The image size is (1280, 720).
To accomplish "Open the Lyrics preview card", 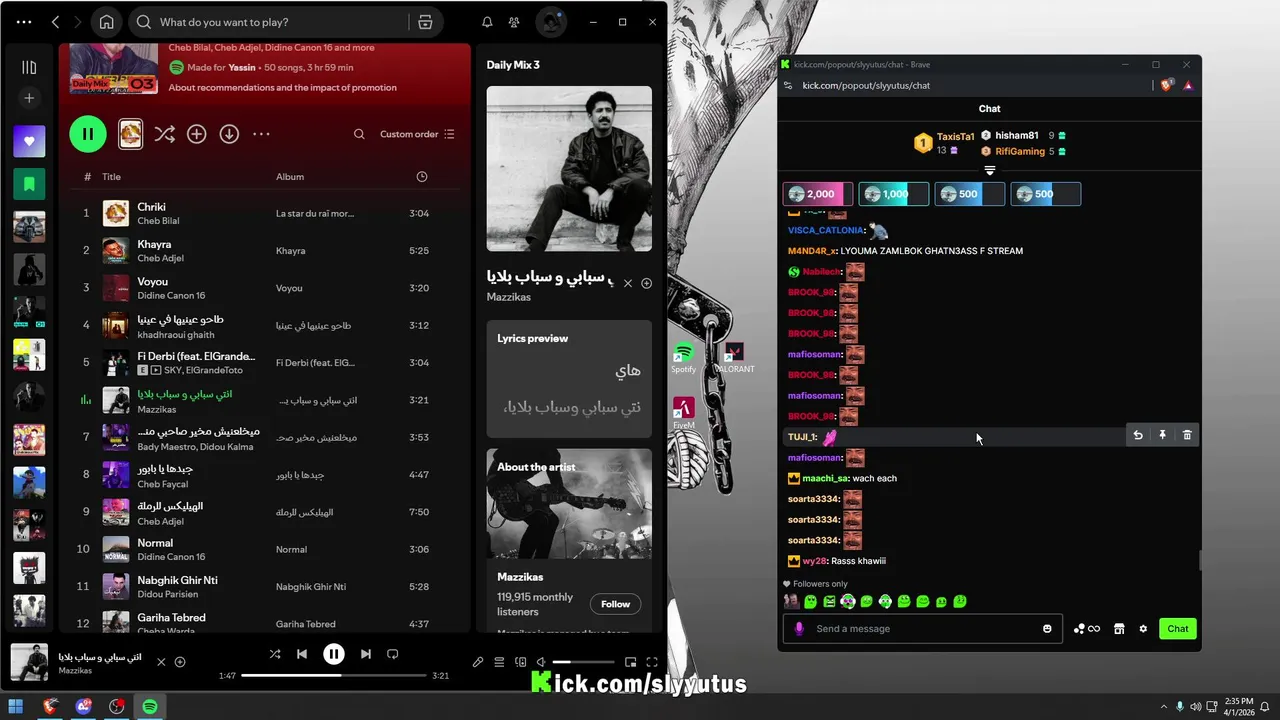I will (569, 379).
